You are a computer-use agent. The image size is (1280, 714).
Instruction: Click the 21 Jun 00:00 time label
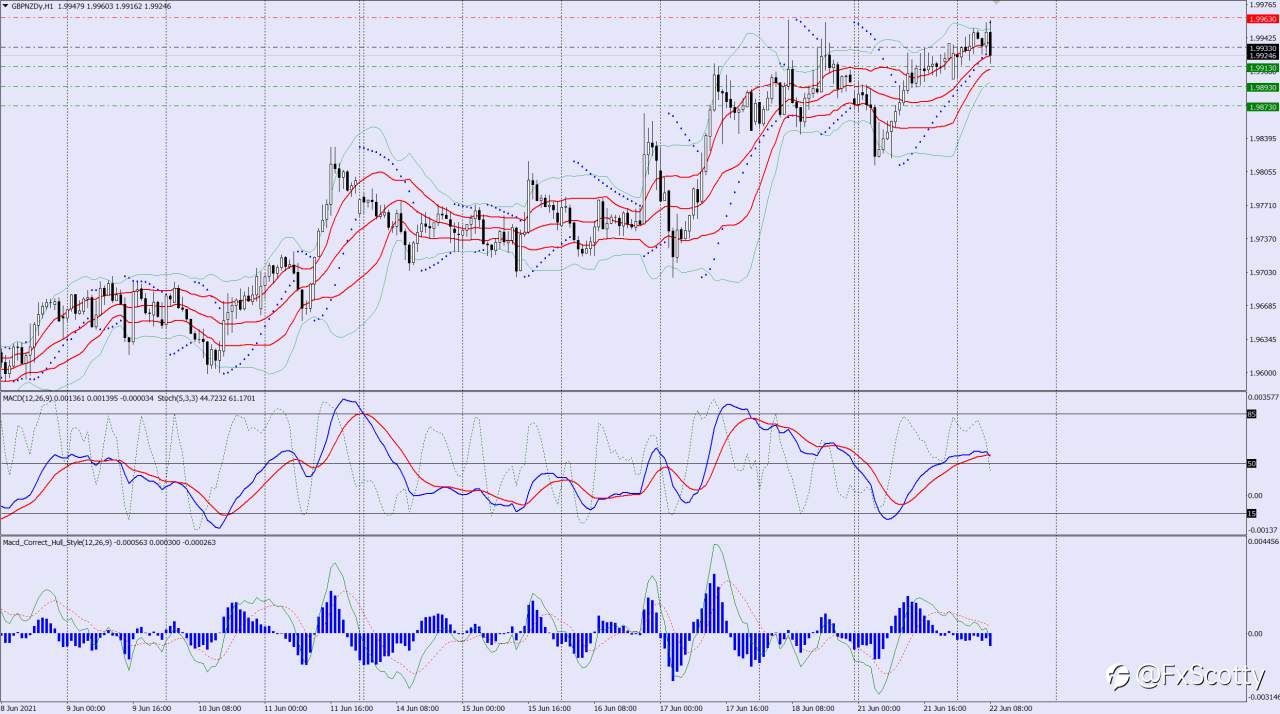pyautogui.click(x=880, y=707)
